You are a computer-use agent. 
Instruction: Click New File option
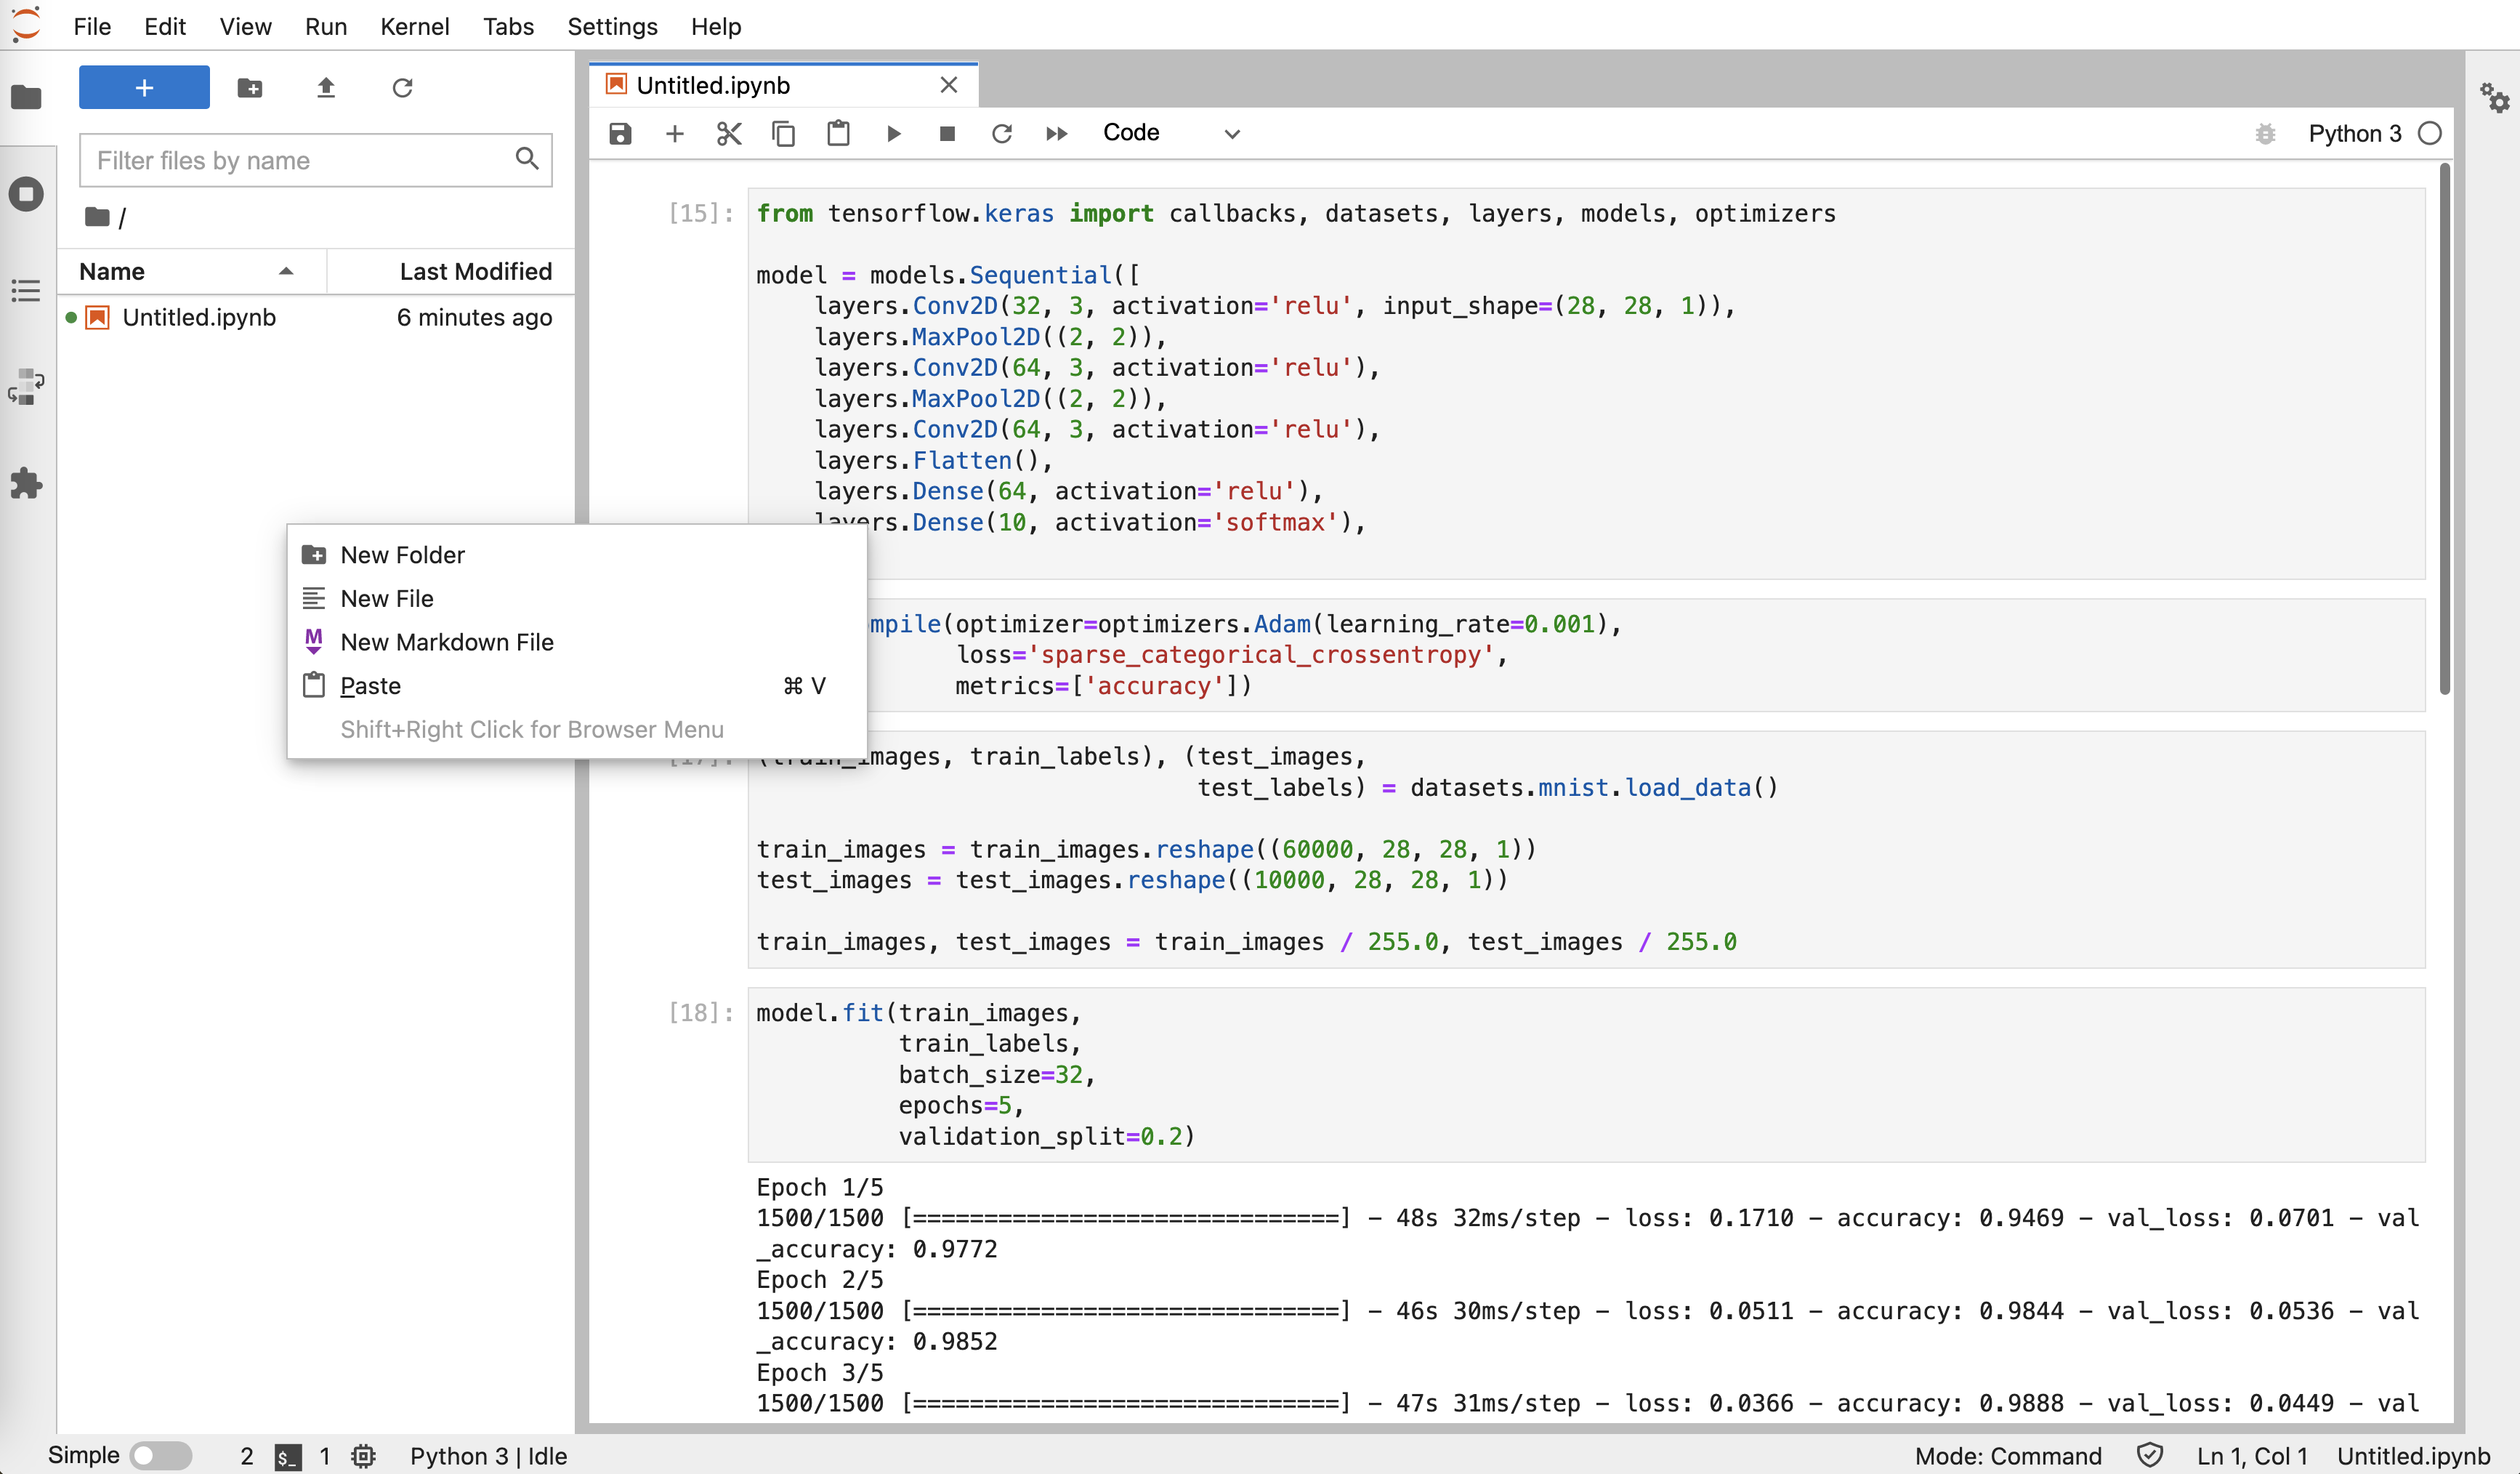pyautogui.click(x=387, y=598)
